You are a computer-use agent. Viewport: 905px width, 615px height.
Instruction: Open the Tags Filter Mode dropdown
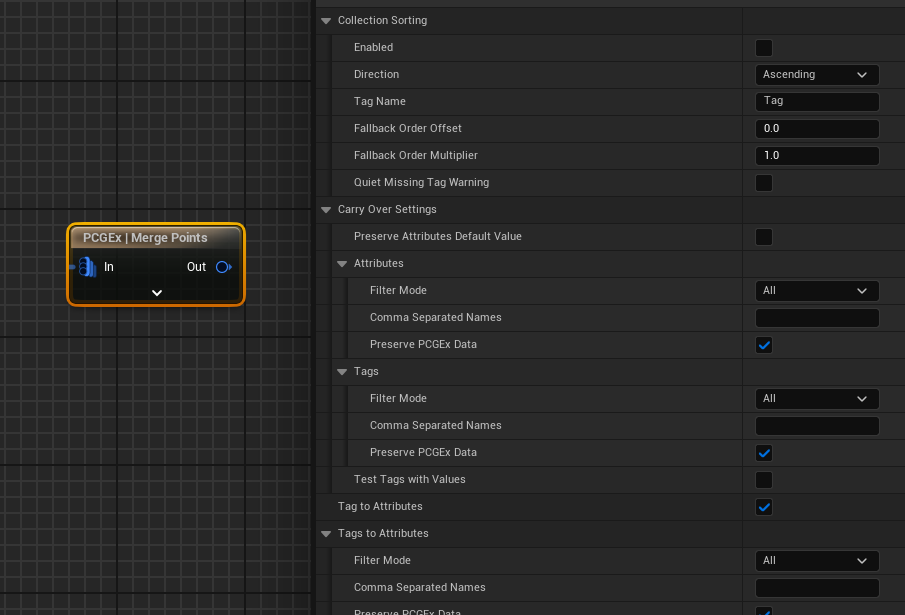816,399
